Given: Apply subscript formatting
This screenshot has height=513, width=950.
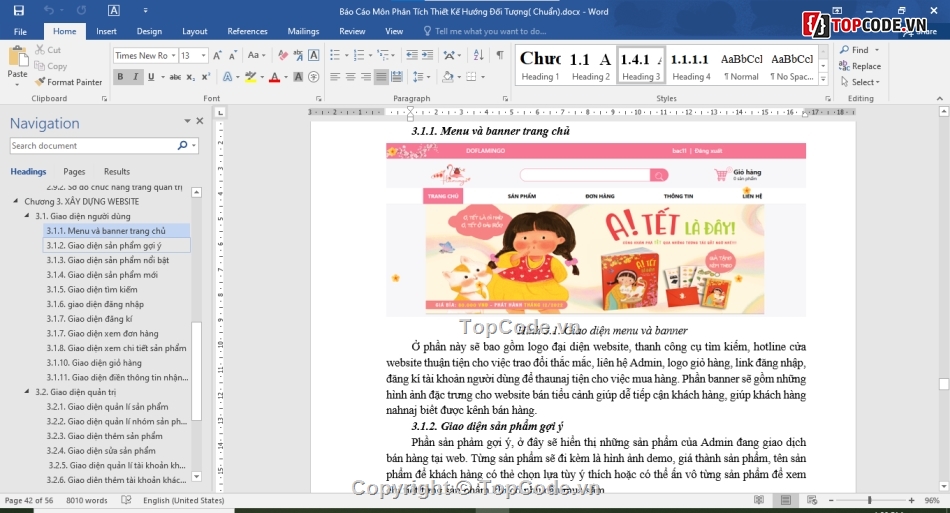Looking at the screenshot, I should [x=192, y=77].
